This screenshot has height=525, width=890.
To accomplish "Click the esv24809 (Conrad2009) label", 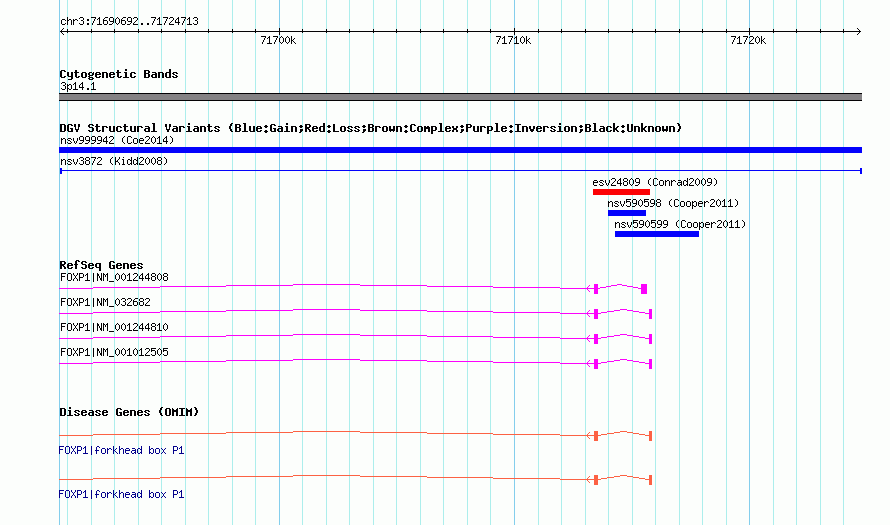I will [x=655, y=182].
